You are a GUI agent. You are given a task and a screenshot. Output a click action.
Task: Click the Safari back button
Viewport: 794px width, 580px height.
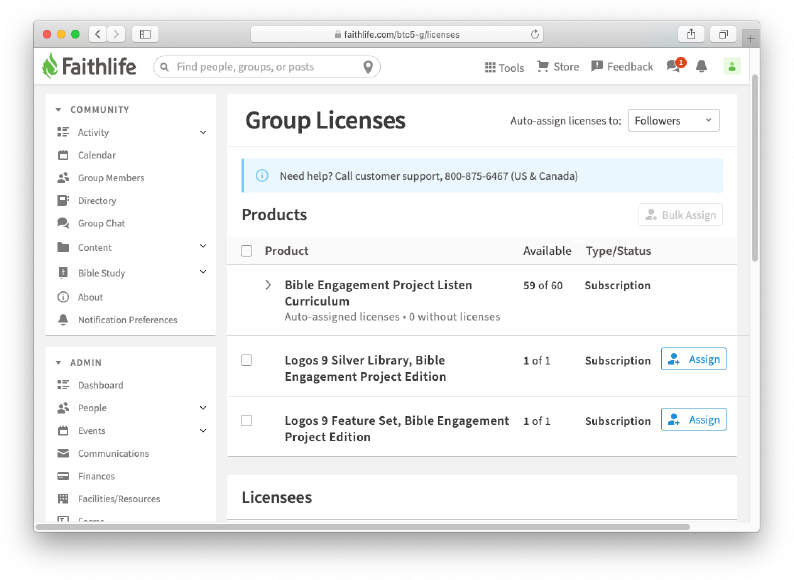98,34
